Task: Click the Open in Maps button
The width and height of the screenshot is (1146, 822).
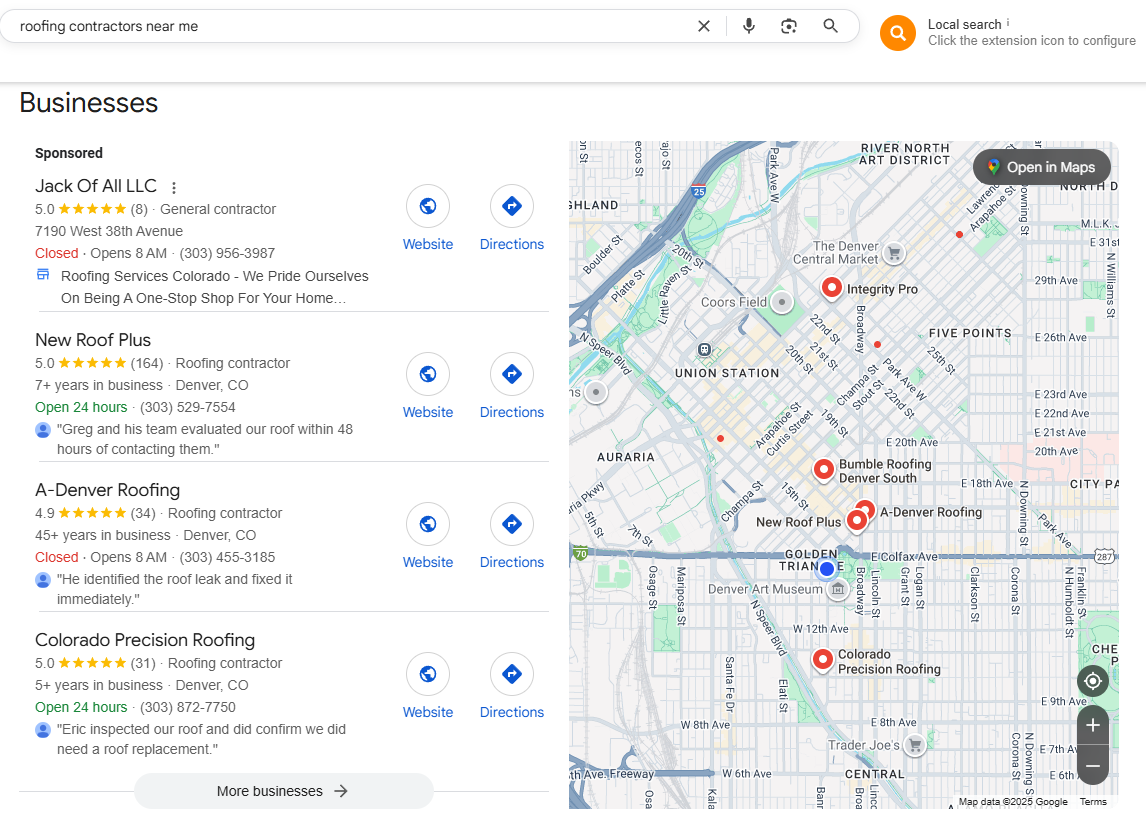Action: (1041, 167)
